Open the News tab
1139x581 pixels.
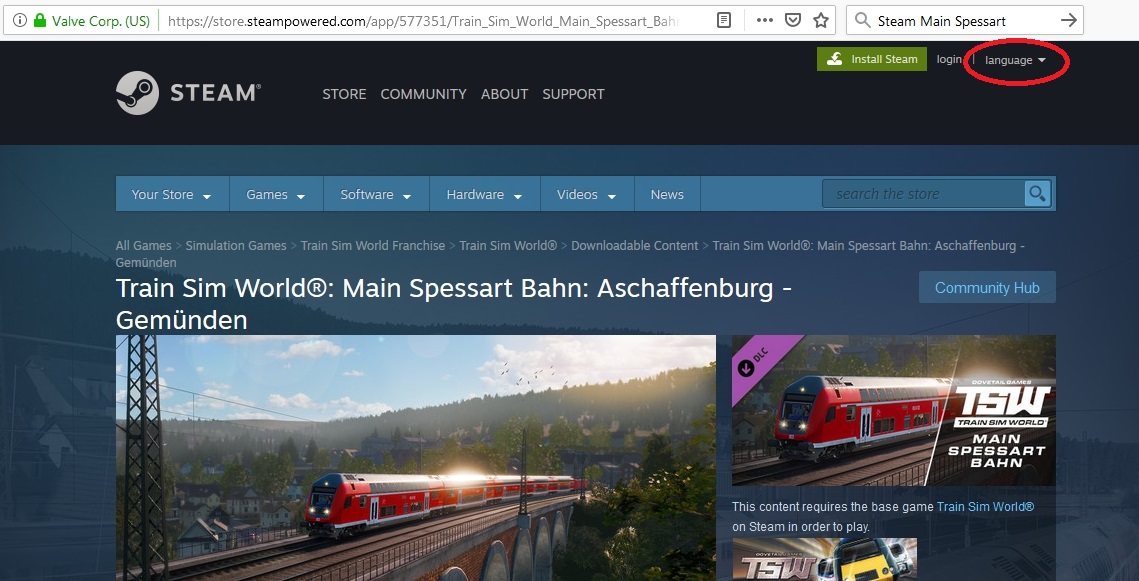pyautogui.click(x=667, y=194)
